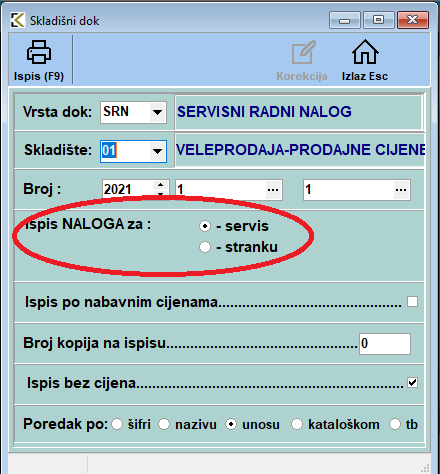440x474 pixels.
Task: Sort order by šifri radio
Action: pyautogui.click(x=117, y=424)
